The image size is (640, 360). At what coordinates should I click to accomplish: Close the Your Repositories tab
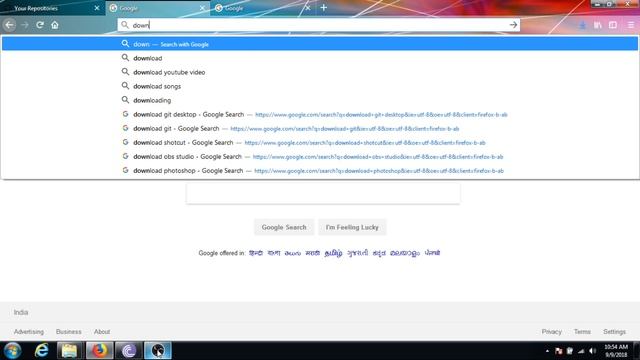click(x=97, y=8)
